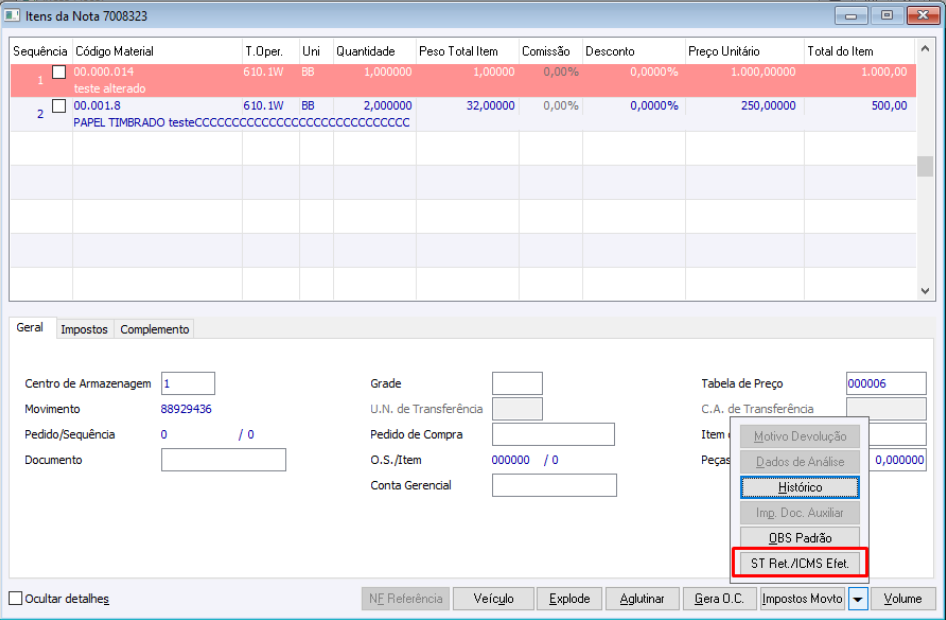Close the Itens da Nota window
The height and width of the screenshot is (620, 946).
click(923, 16)
